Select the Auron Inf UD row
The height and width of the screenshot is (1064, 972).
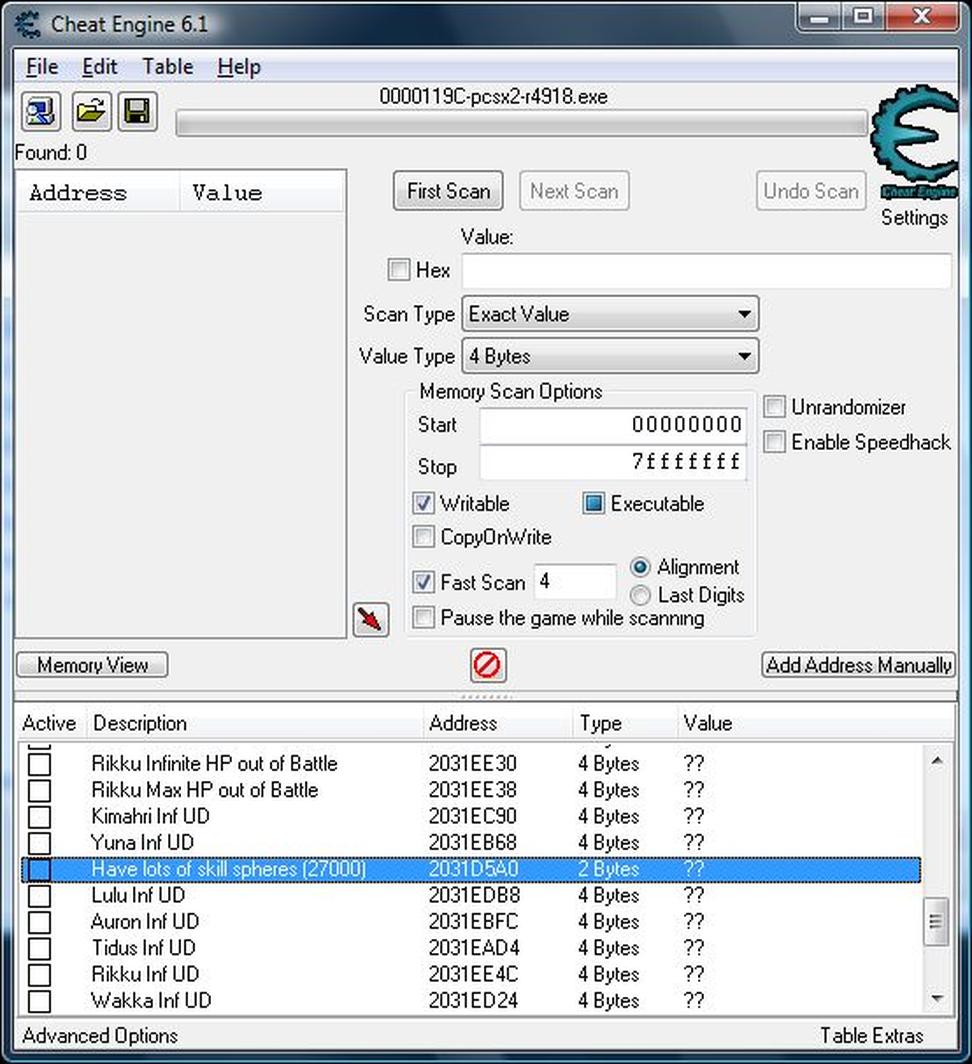tap(471, 922)
